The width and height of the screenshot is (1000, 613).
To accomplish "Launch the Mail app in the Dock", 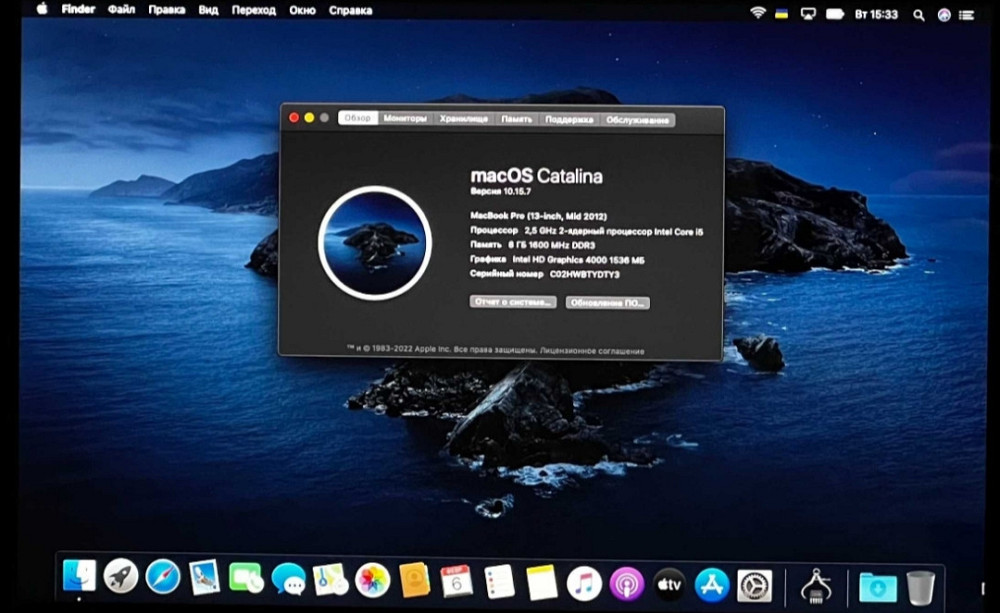I will point(204,578).
